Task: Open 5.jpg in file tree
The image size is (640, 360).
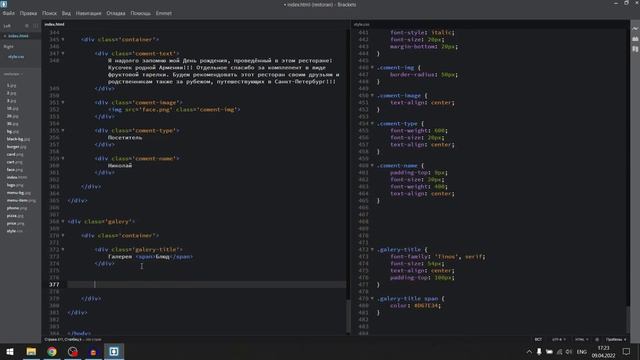Action: pyautogui.click(x=11, y=86)
